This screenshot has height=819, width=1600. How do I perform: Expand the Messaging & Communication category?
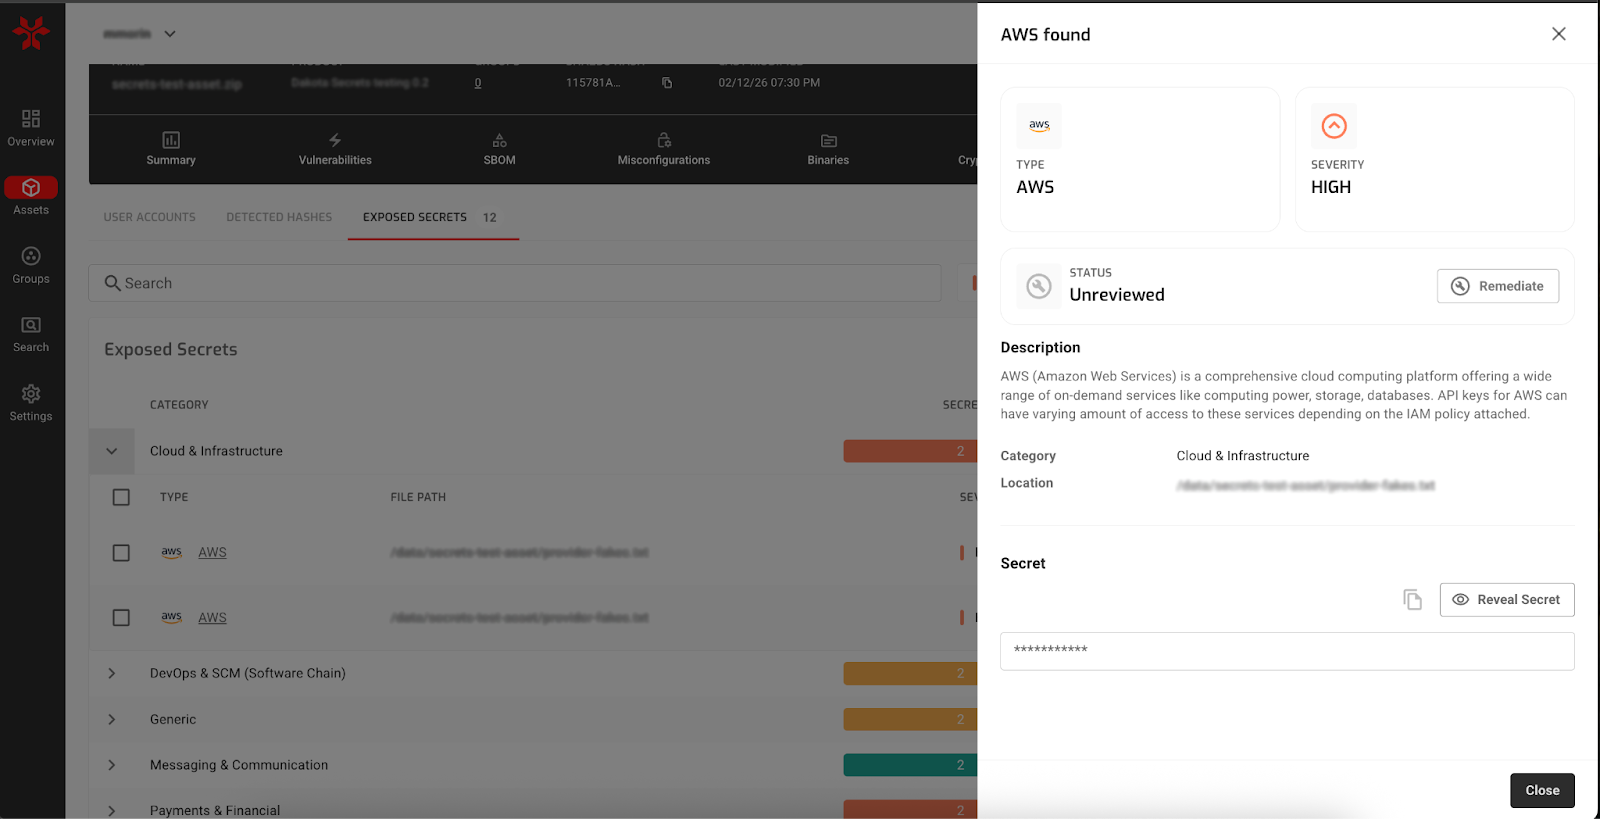(x=112, y=765)
